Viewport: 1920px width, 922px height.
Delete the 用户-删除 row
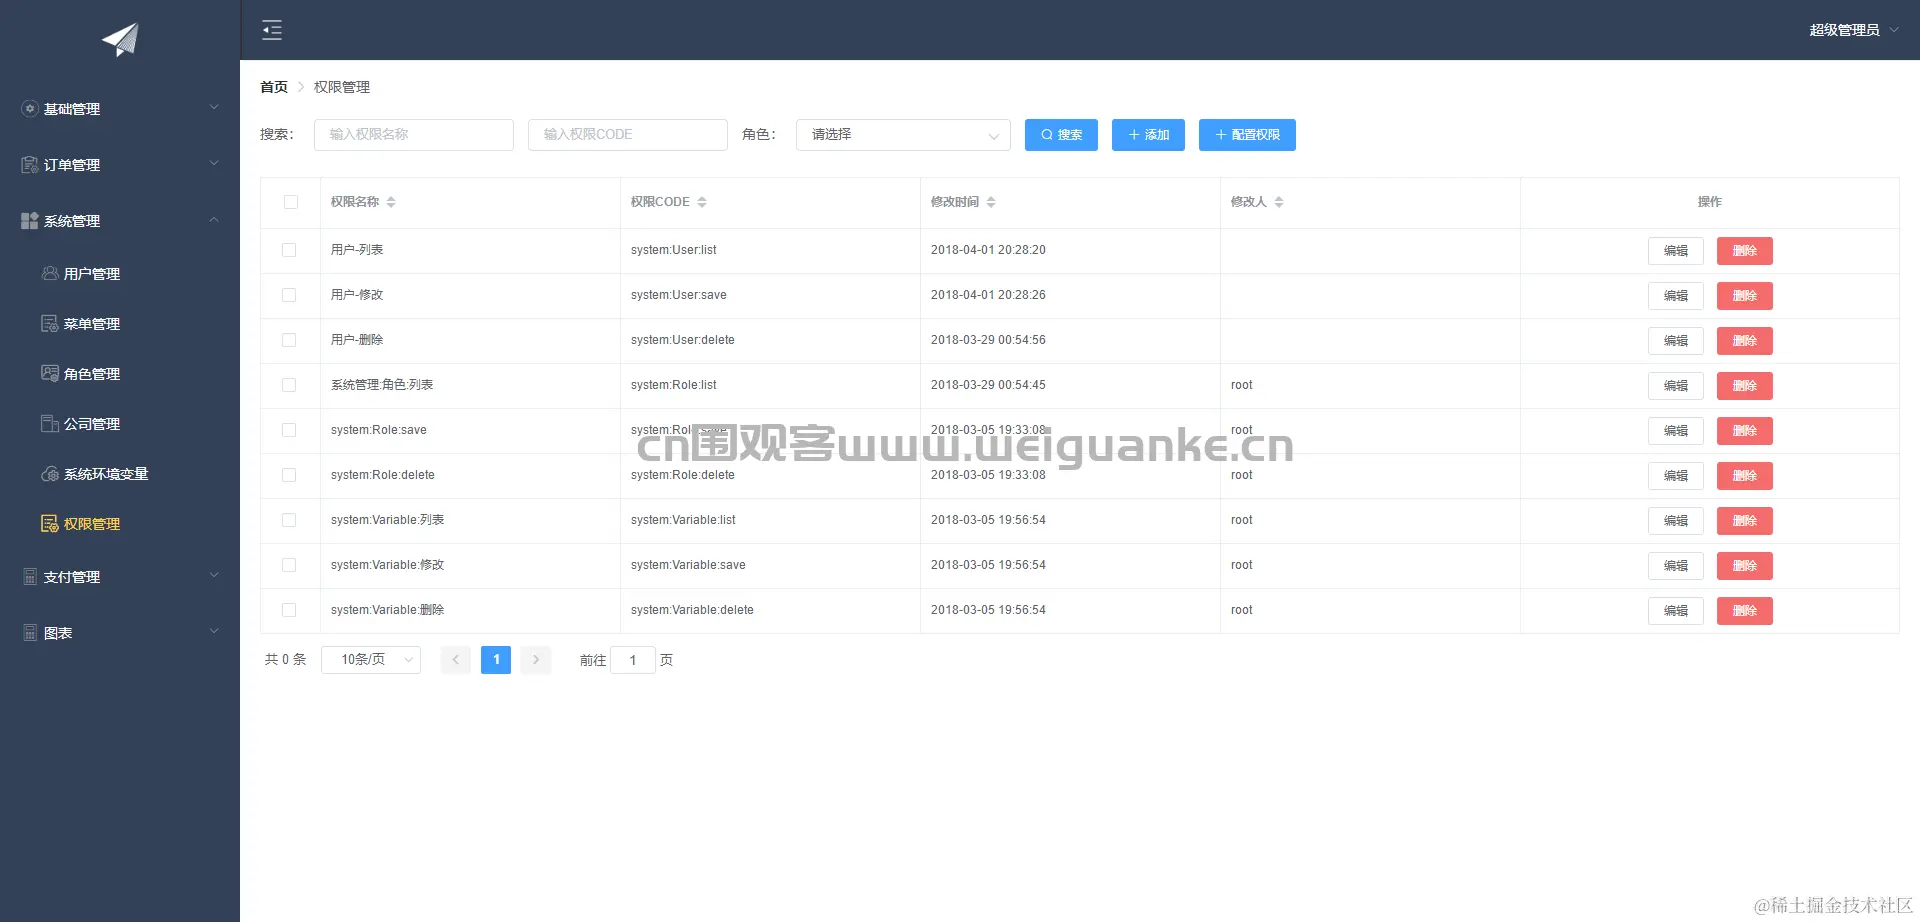click(x=1744, y=341)
